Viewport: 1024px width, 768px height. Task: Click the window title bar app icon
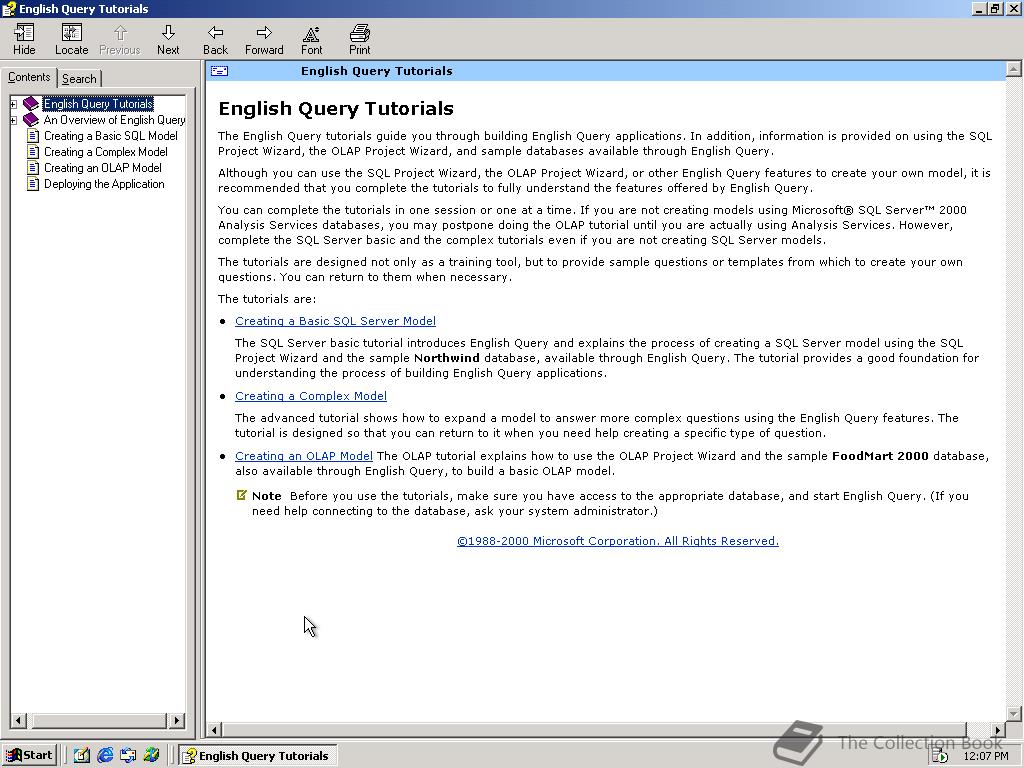point(8,8)
